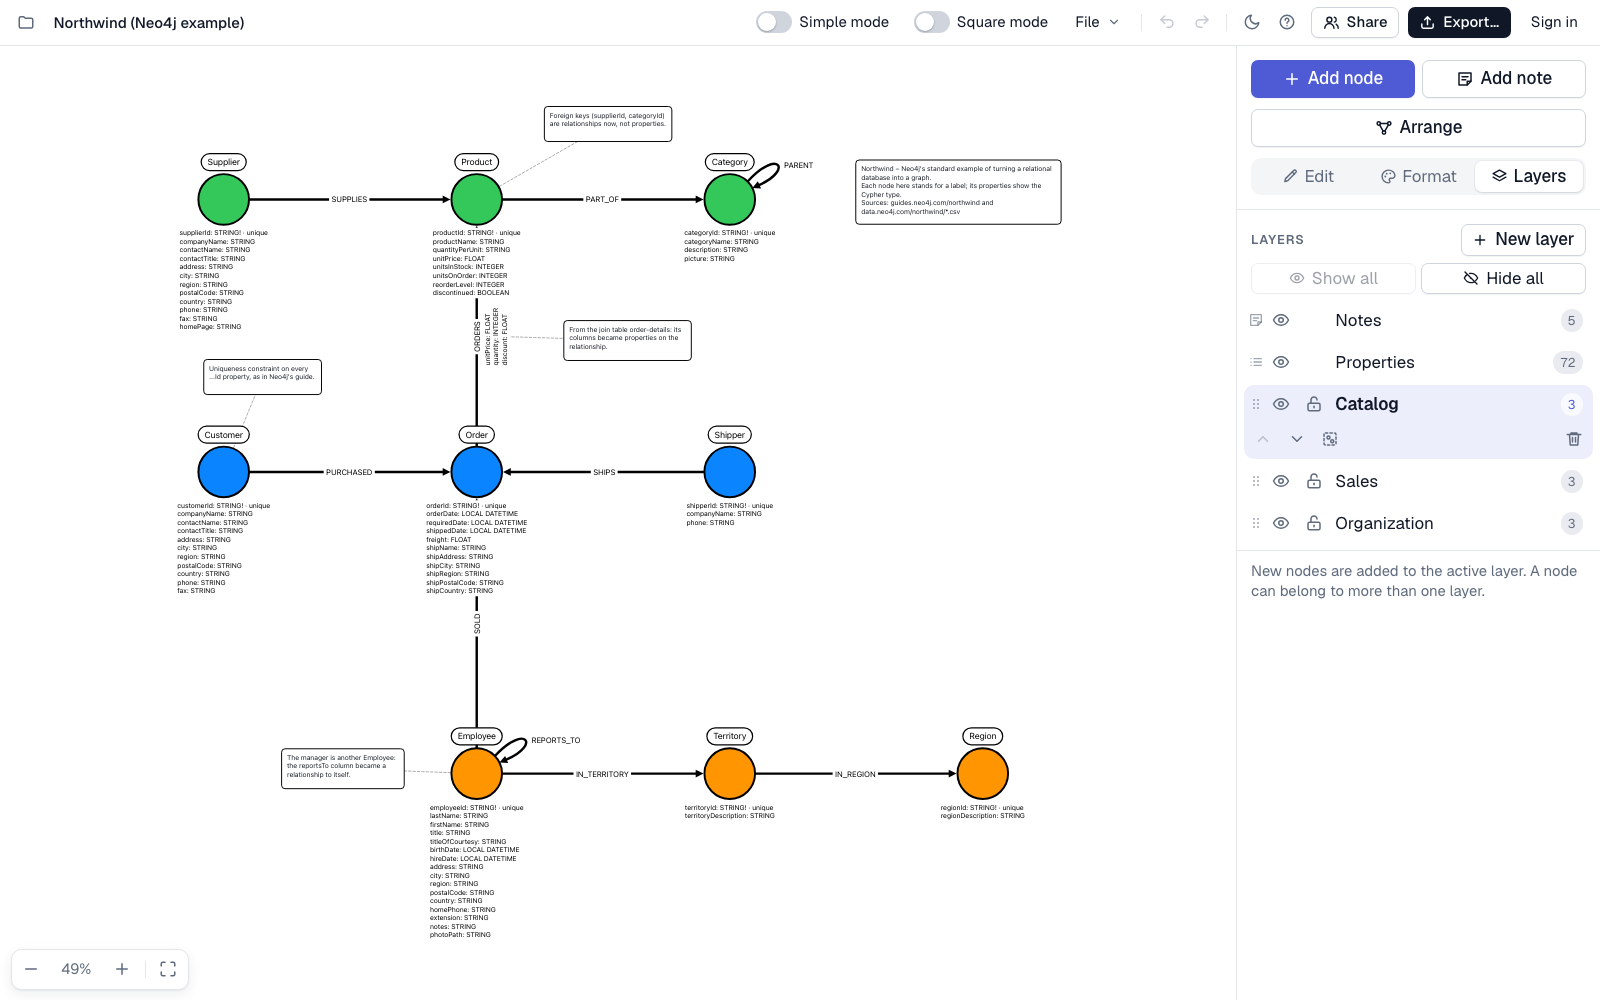Auto-arrange the graph with Arrange
The width and height of the screenshot is (1600, 1000).
(x=1418, y=127)
